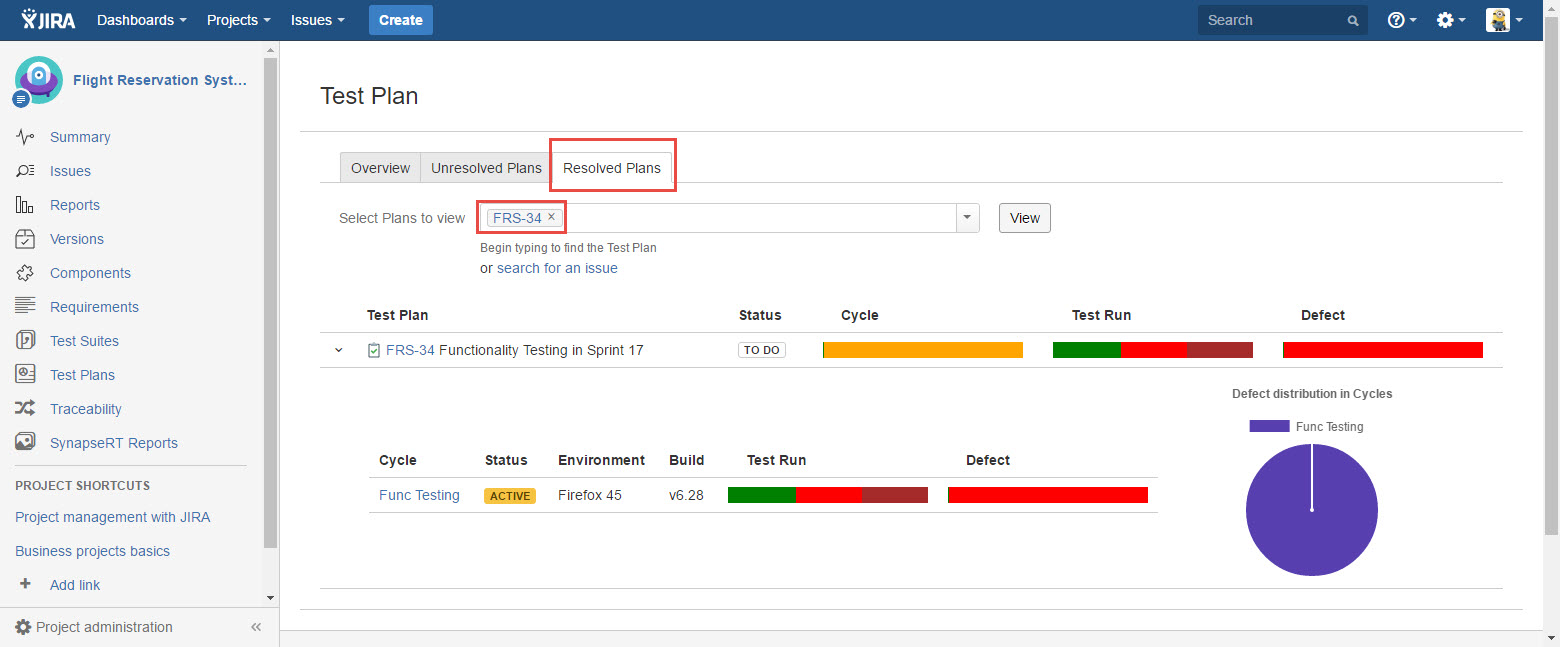Click the v6.28 build cell
This screenshot has width=1560, height=647.
(686, 495)
